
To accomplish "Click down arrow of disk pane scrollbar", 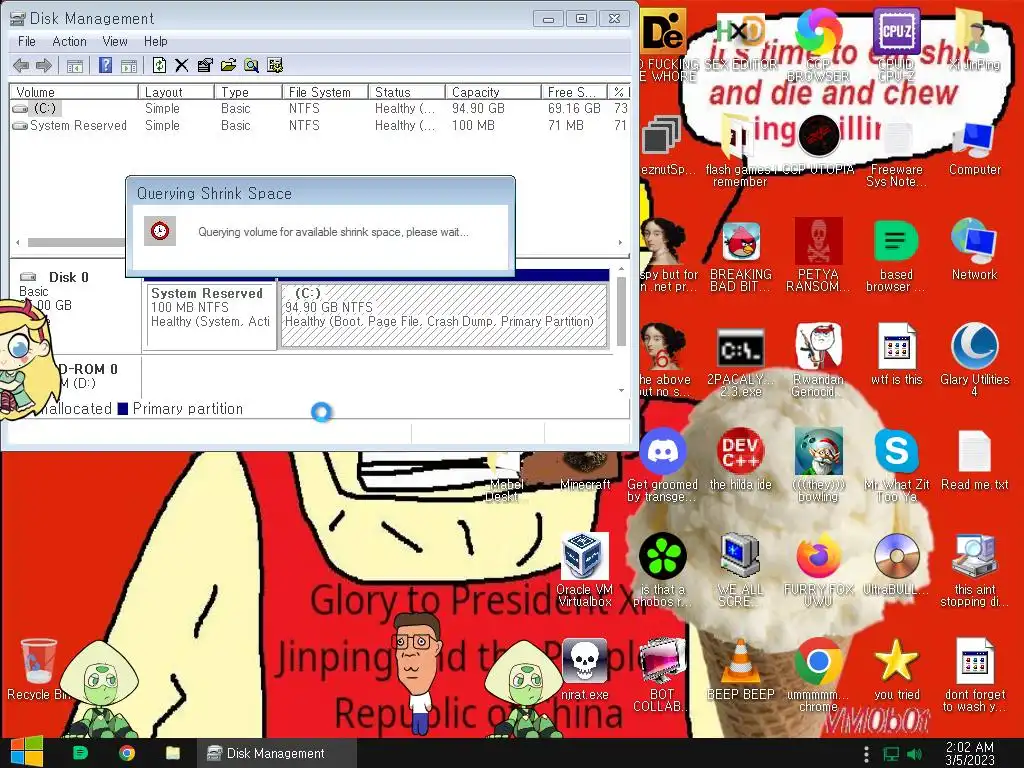I will (x=621, y=391).
